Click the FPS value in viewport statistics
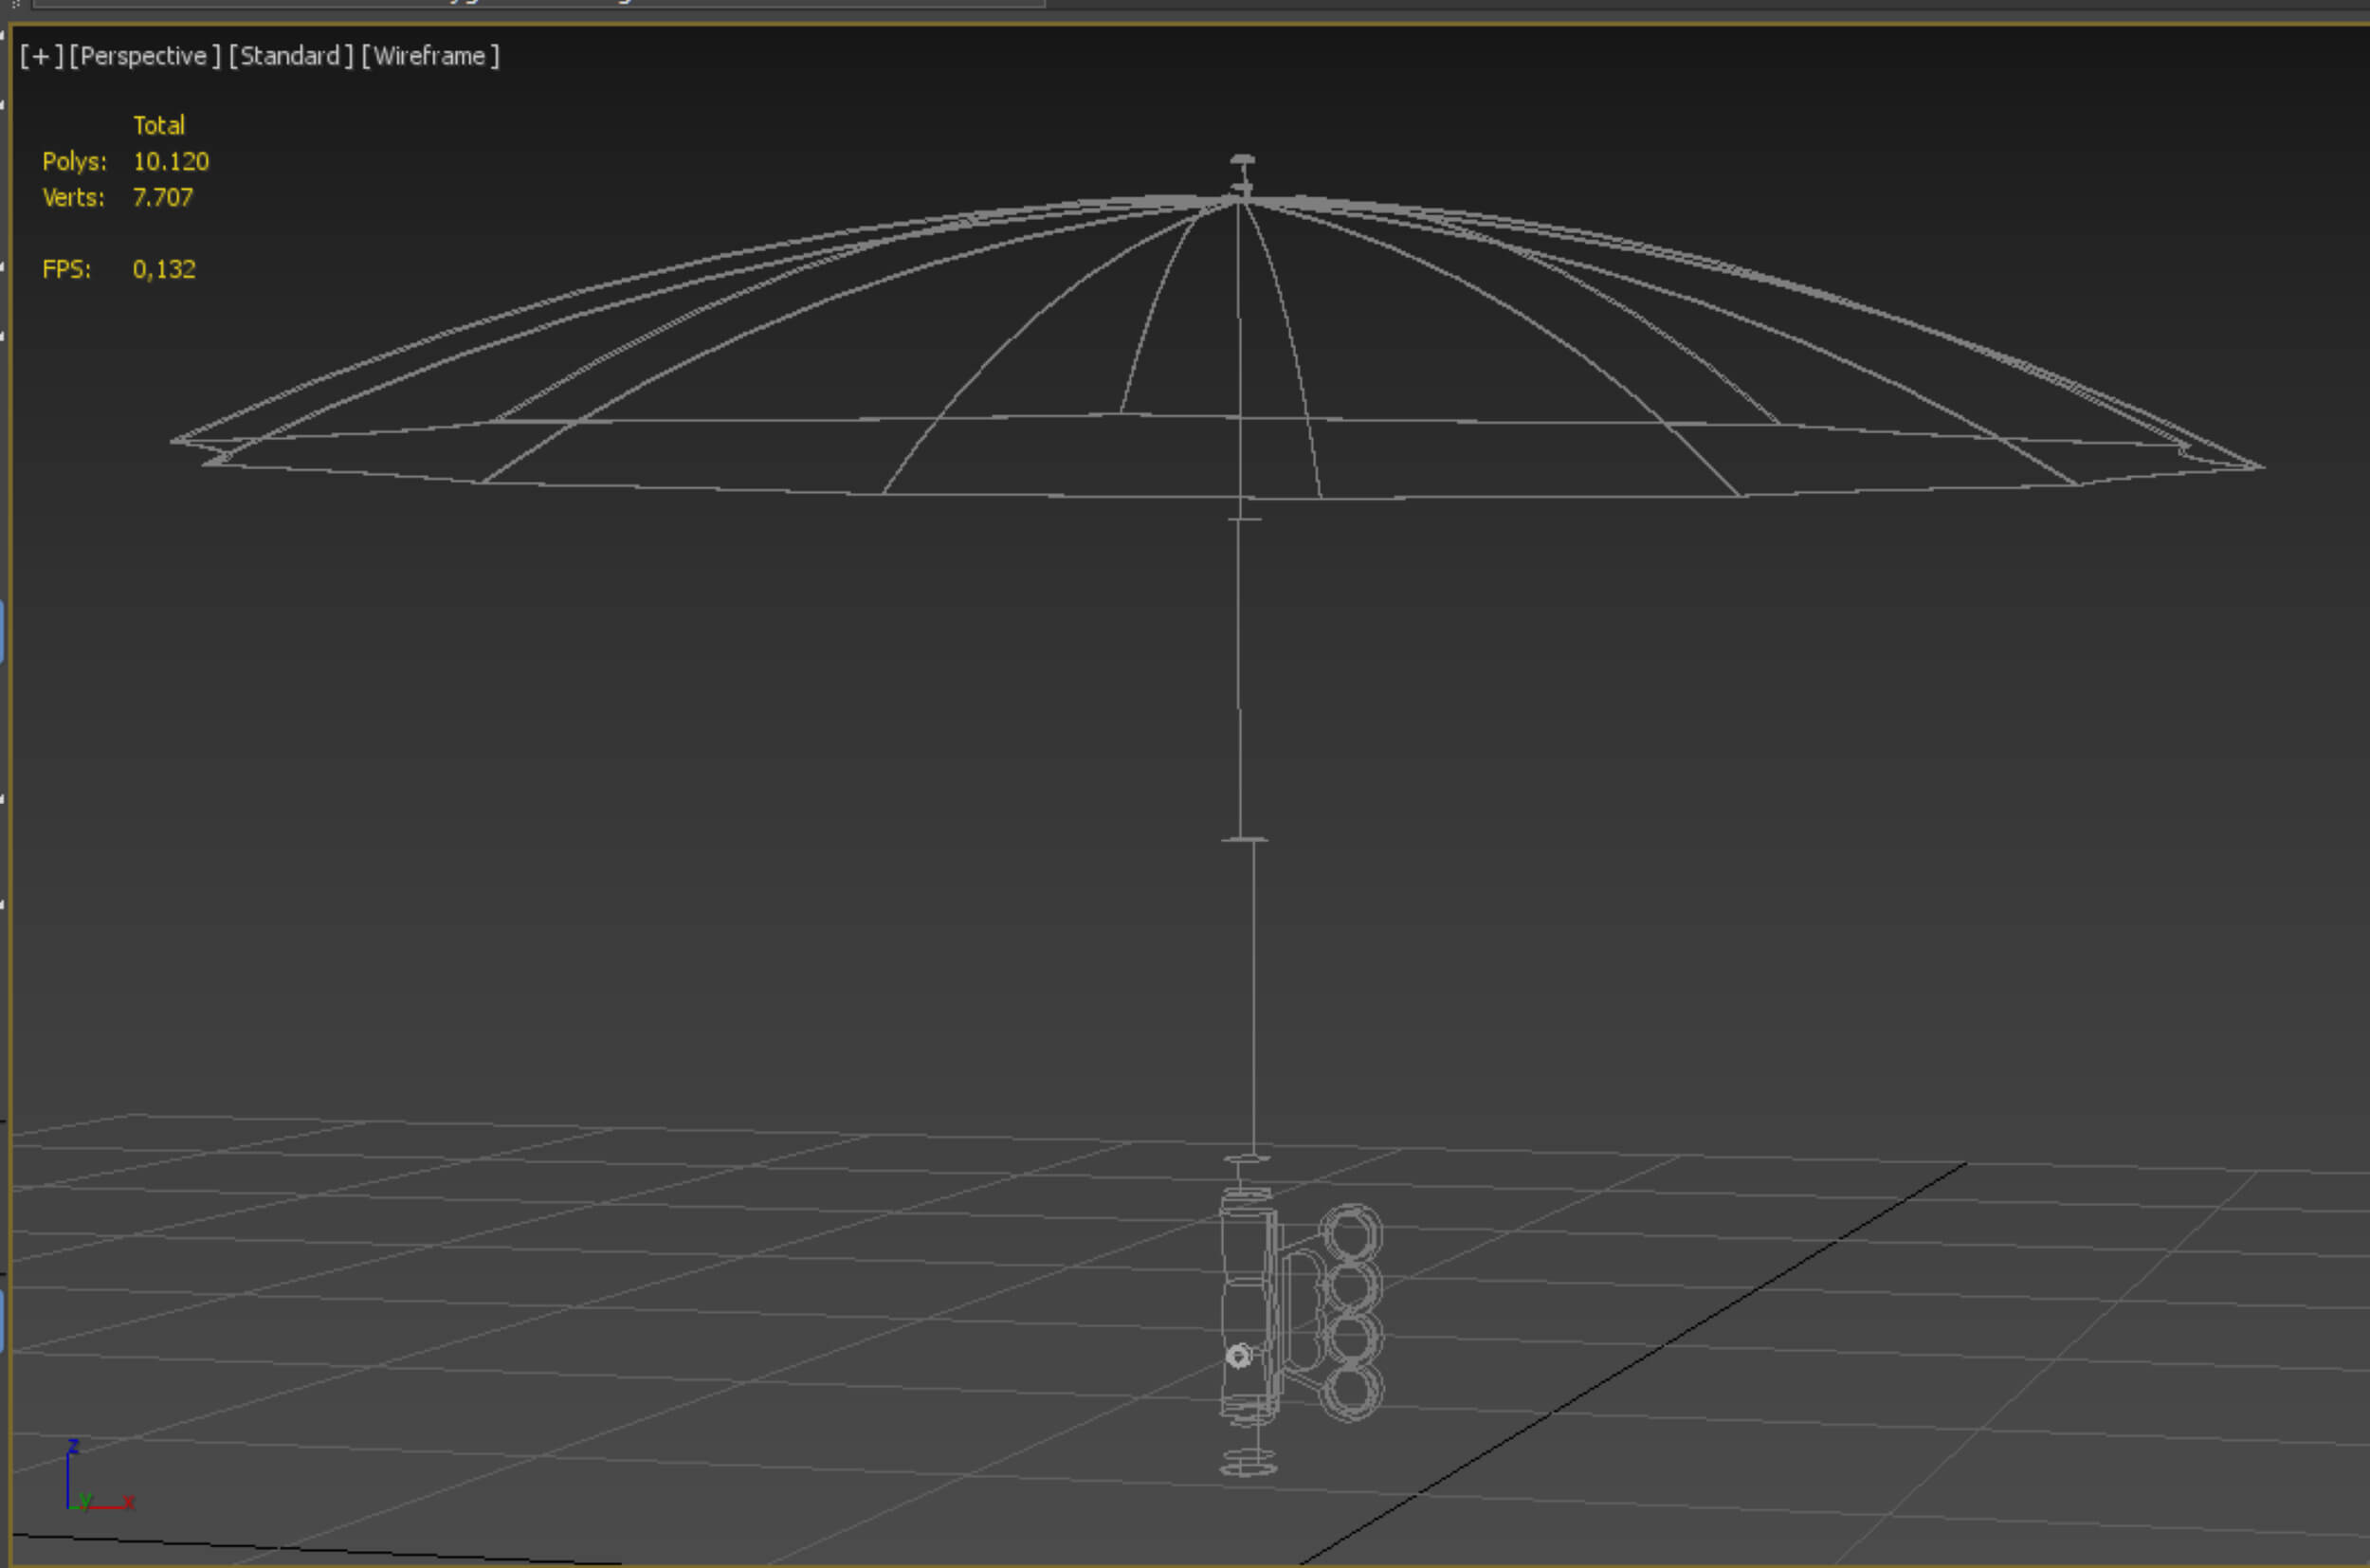Image resolution: width=2370 pixels, height=1568 pixels. coord(164,269)
